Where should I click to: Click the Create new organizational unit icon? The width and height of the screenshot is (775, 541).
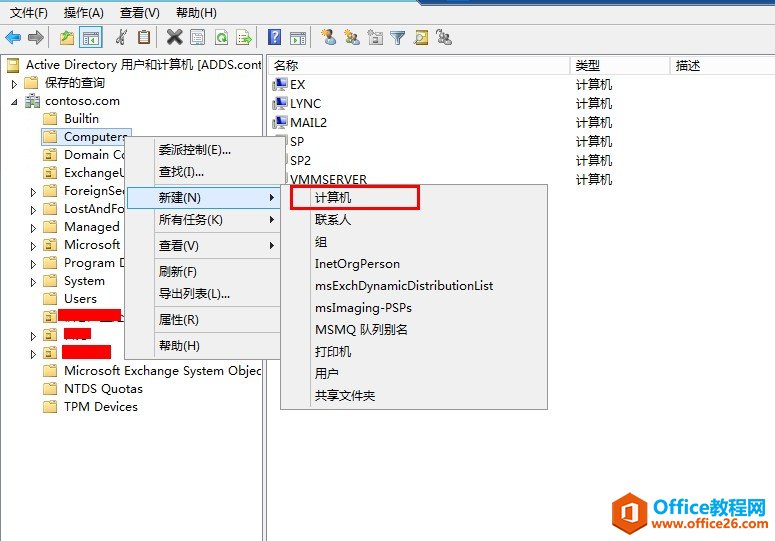click(375, 38)
